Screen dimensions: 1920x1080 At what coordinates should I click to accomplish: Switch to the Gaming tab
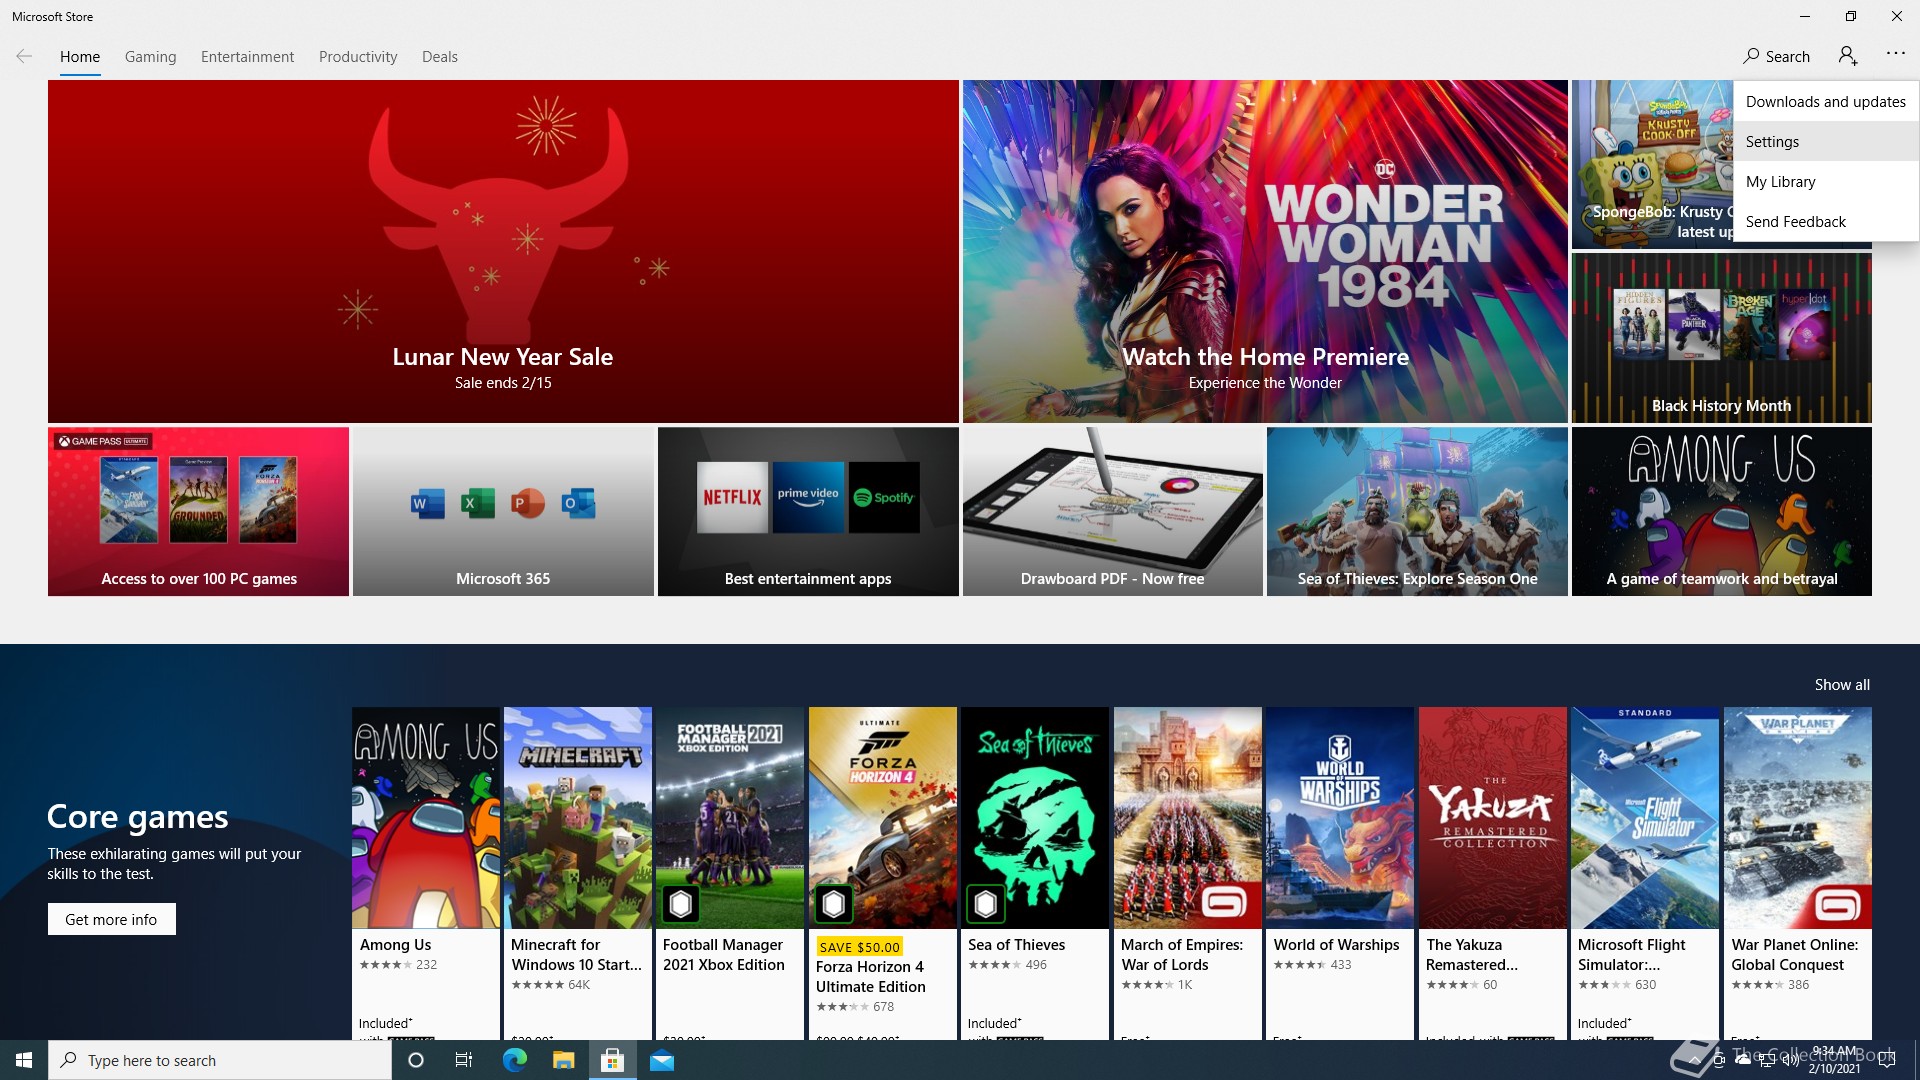150,56
